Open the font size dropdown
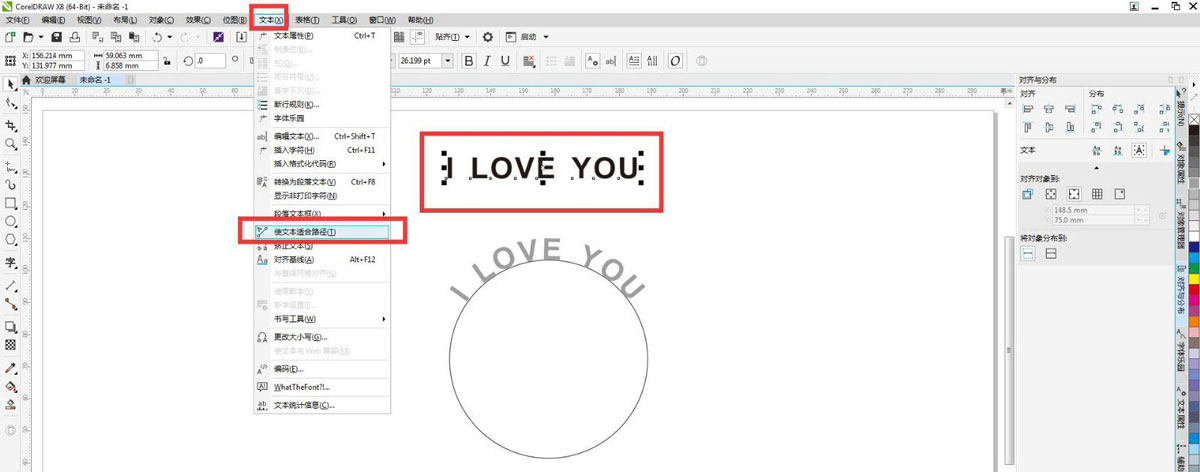This screenshot has width=1200, height=472. (447, 61)
